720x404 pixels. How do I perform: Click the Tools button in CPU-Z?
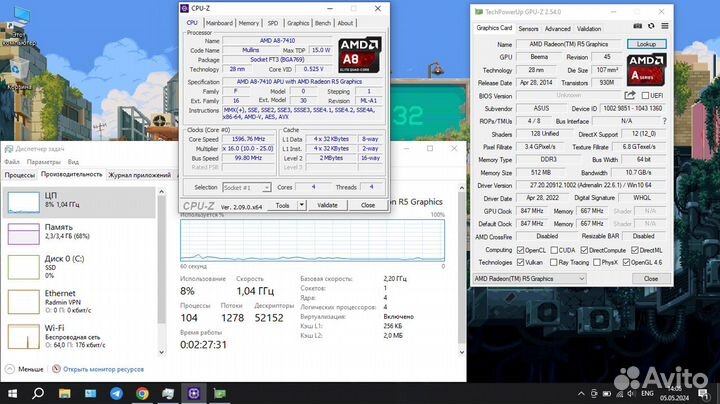pos(282,205)
